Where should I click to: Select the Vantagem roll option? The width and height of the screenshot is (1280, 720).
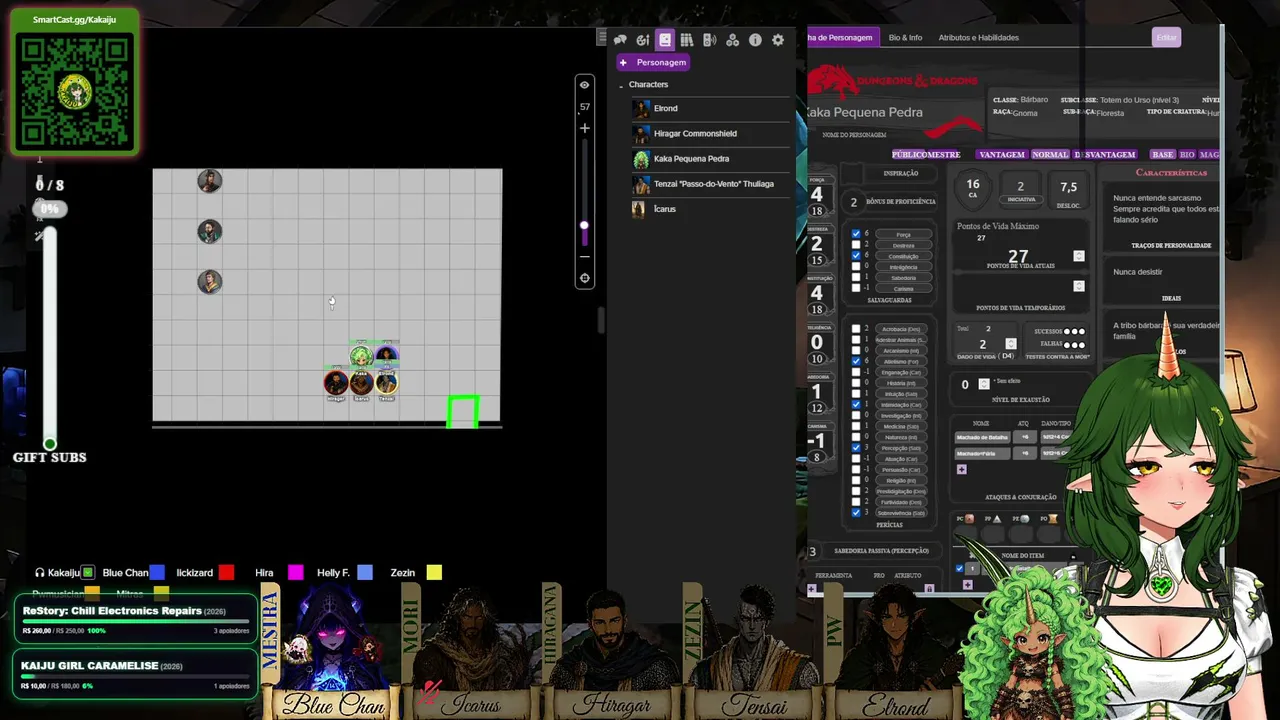point(1002,155)
